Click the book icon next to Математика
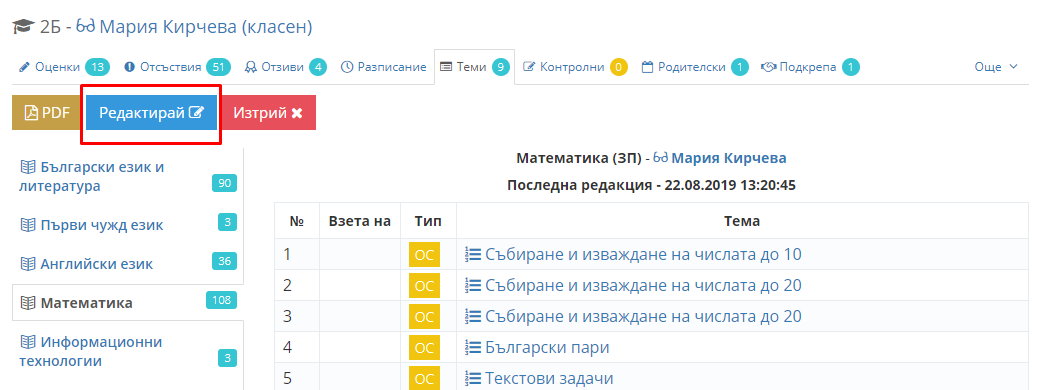Viewport: 1041px width, 390px height. click(27, 303)
